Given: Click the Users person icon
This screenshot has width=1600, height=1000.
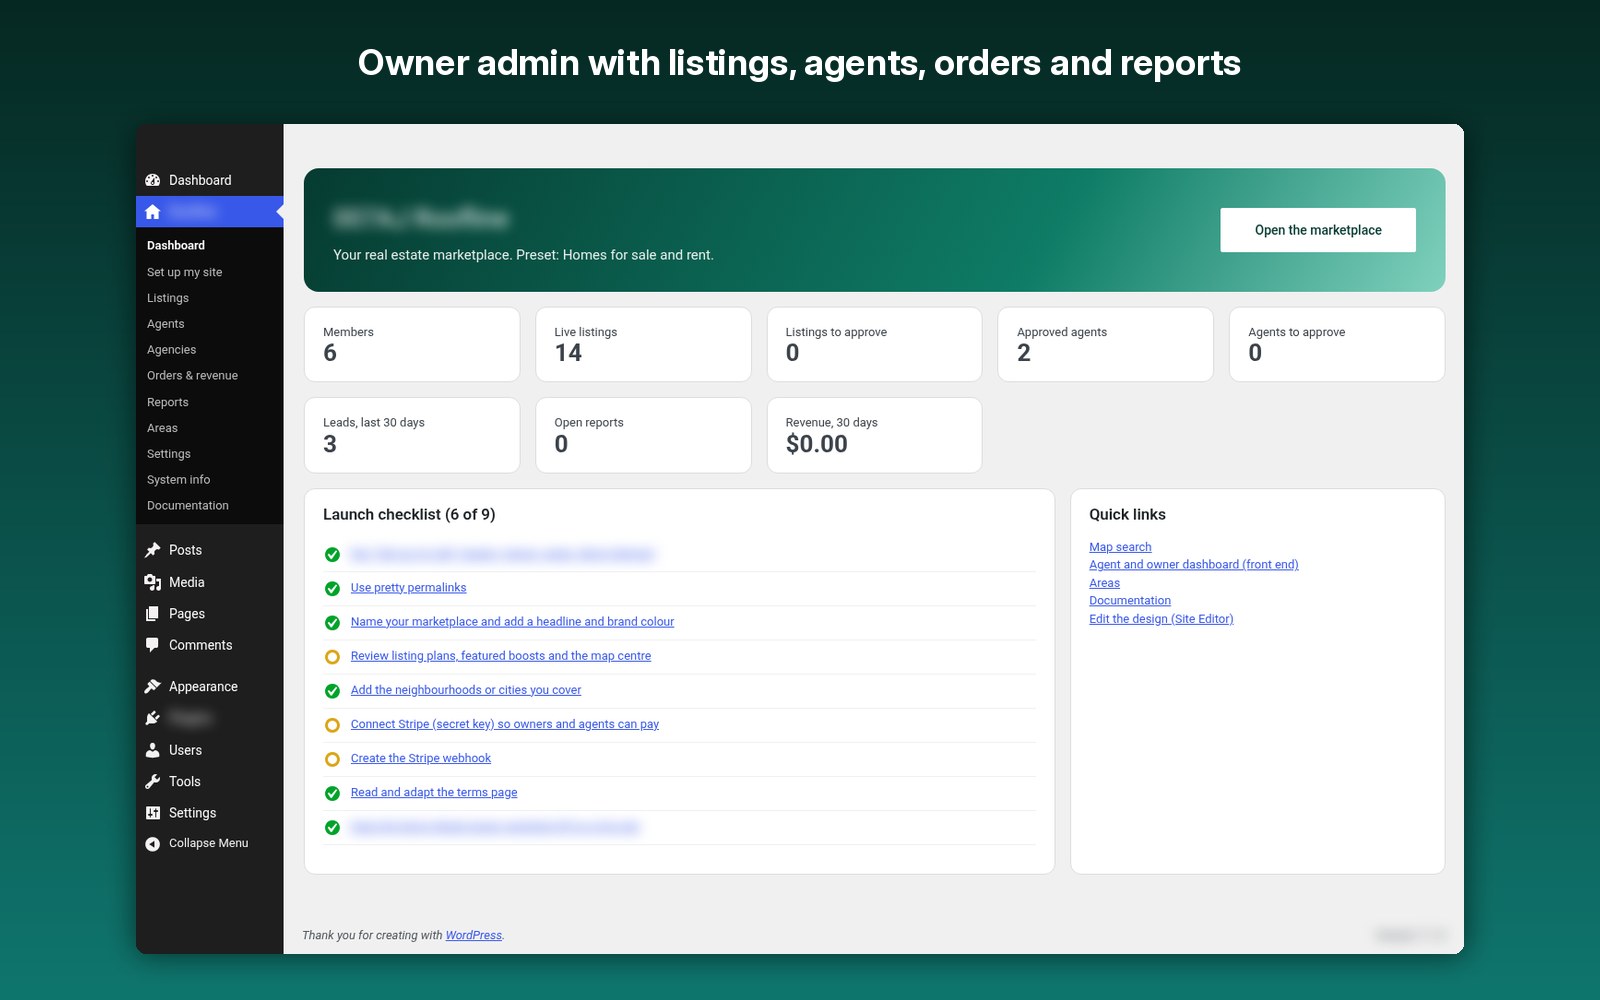Looking at the screenshot, I should tap(153, 750).
